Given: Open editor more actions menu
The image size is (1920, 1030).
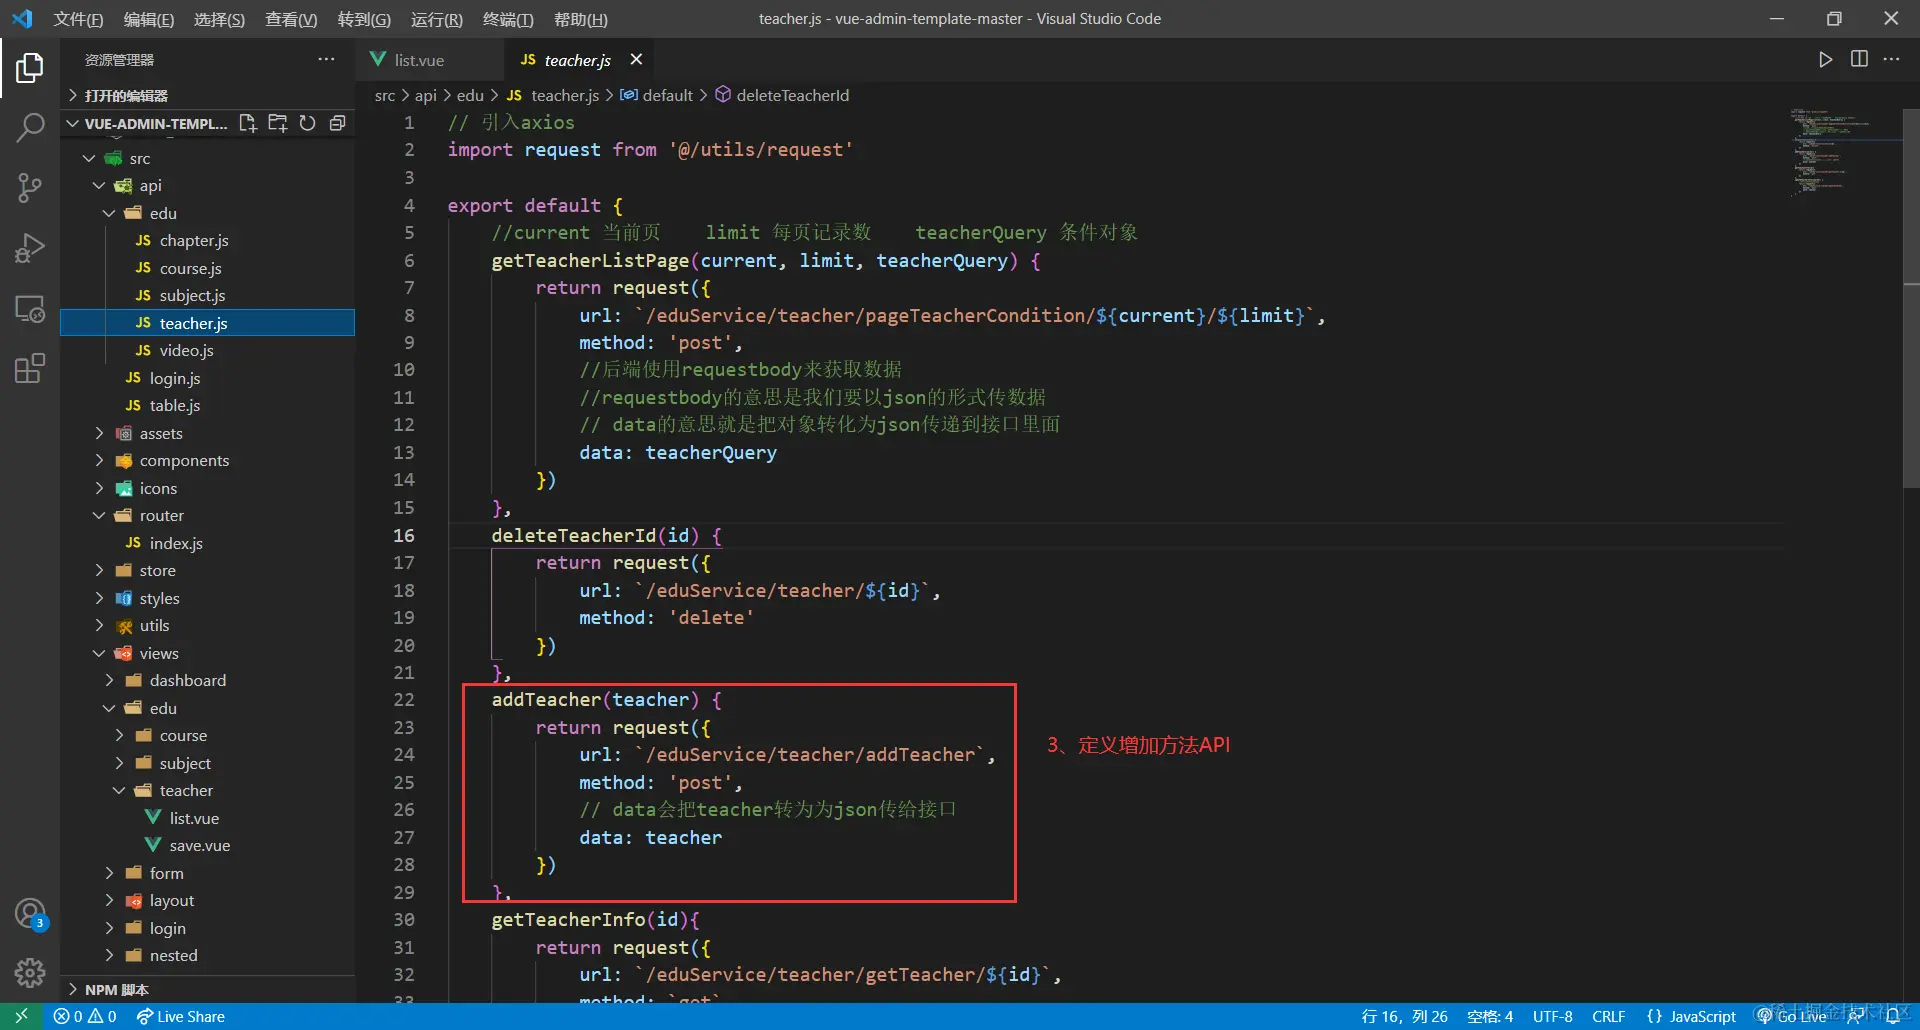Looking at the screenshot, I should 1891,60.
